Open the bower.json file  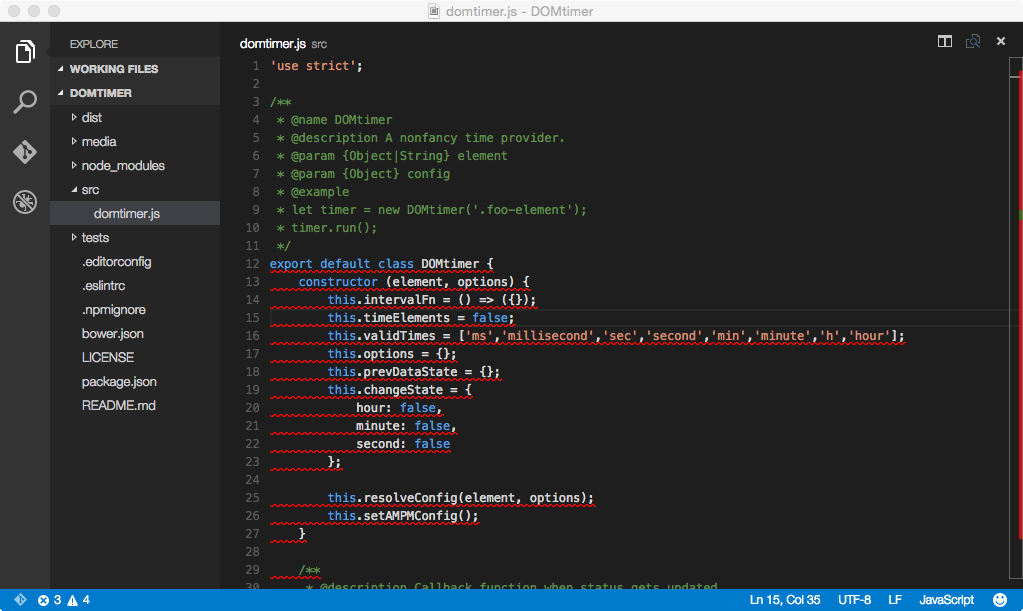tap(134, 333)
